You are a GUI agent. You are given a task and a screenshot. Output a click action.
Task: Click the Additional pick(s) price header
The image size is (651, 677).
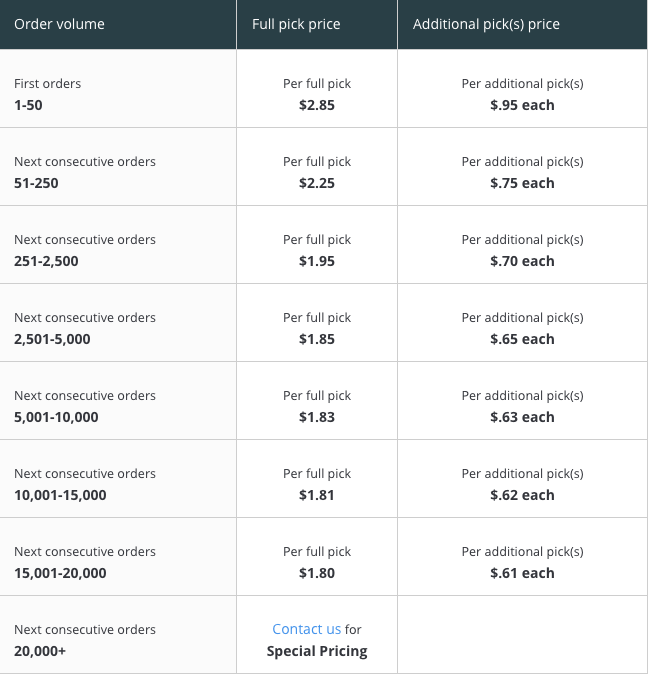coord(522,24)
